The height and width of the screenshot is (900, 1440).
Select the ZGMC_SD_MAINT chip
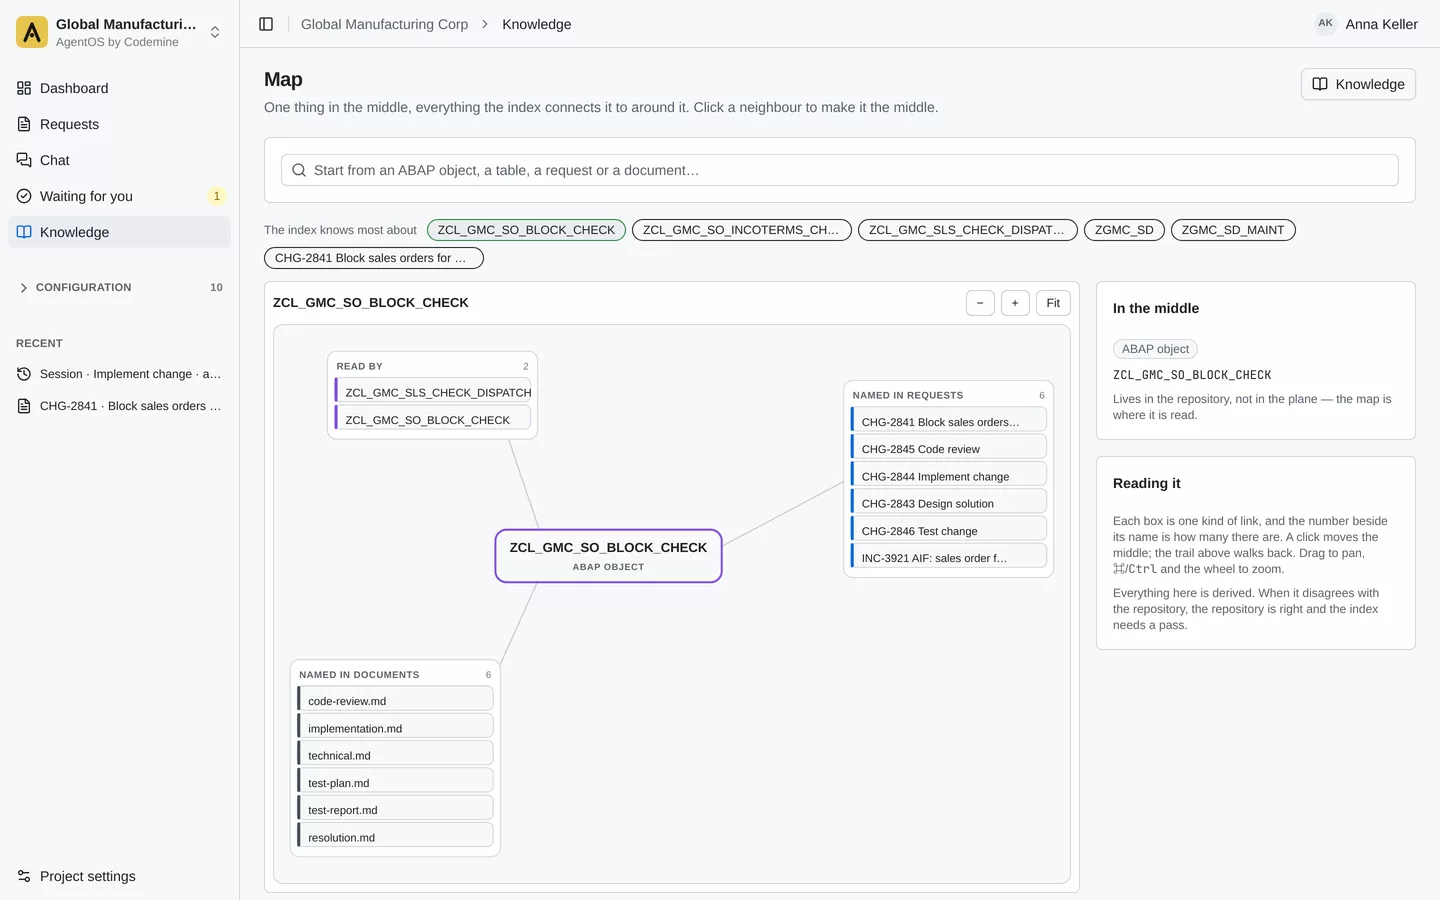1233,230
